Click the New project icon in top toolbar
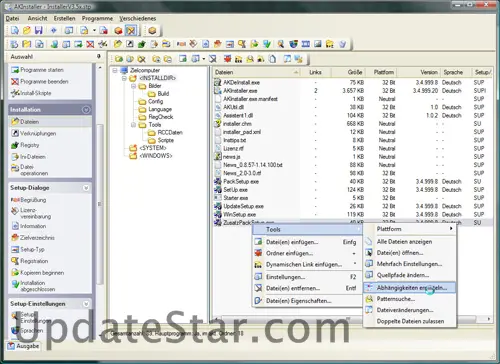Viewport: 500px width, 364px height. (x=14, y=31)
